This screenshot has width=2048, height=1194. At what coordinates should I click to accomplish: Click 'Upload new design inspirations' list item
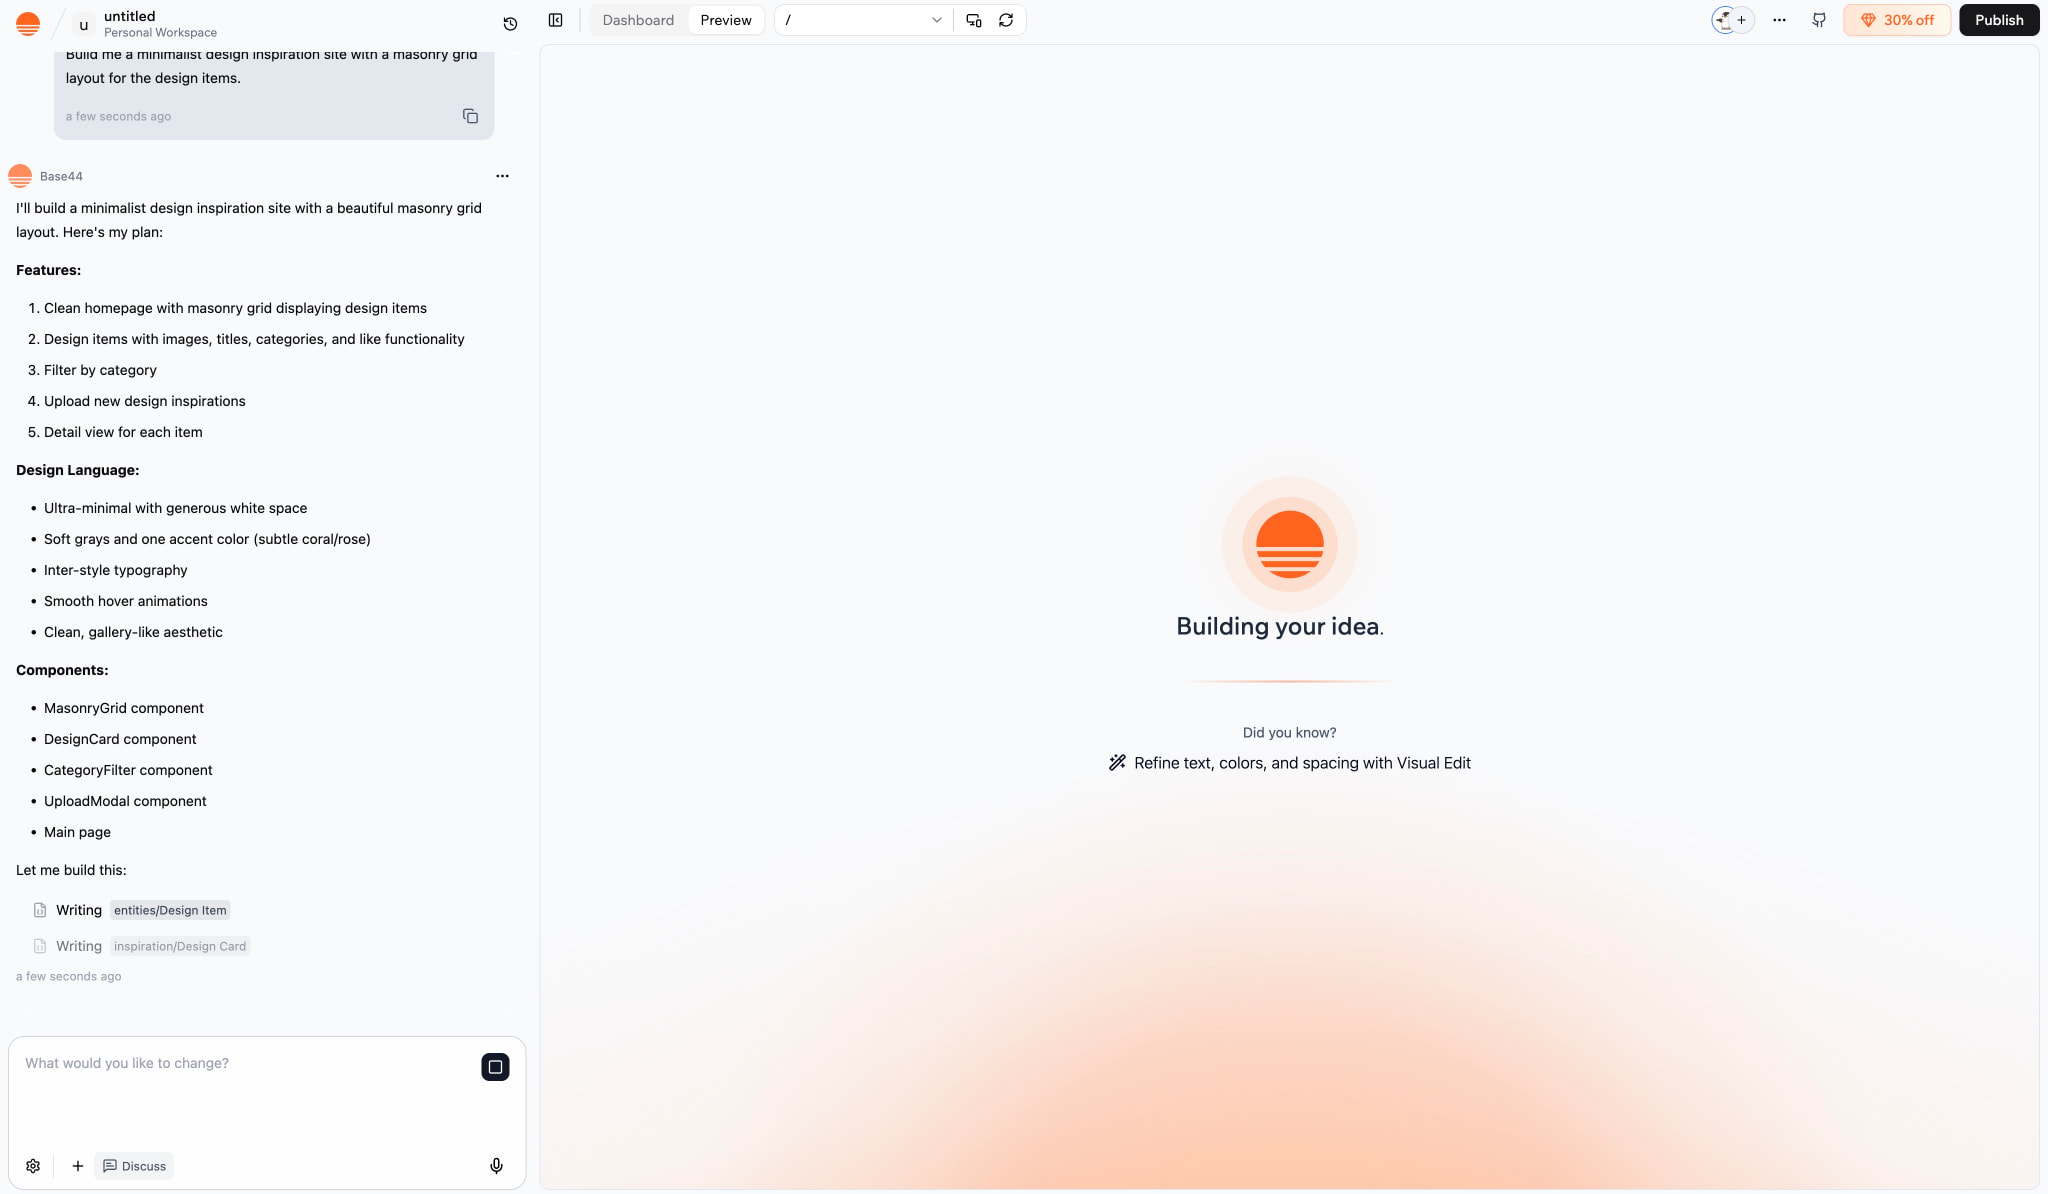[145, 401]
